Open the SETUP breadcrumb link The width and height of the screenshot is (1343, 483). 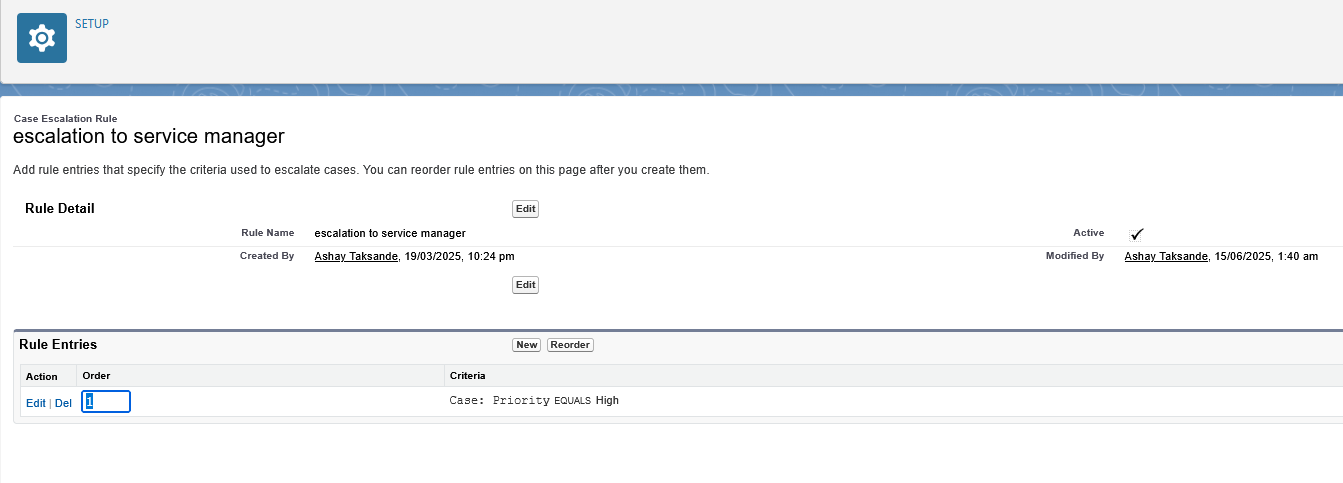92,24
